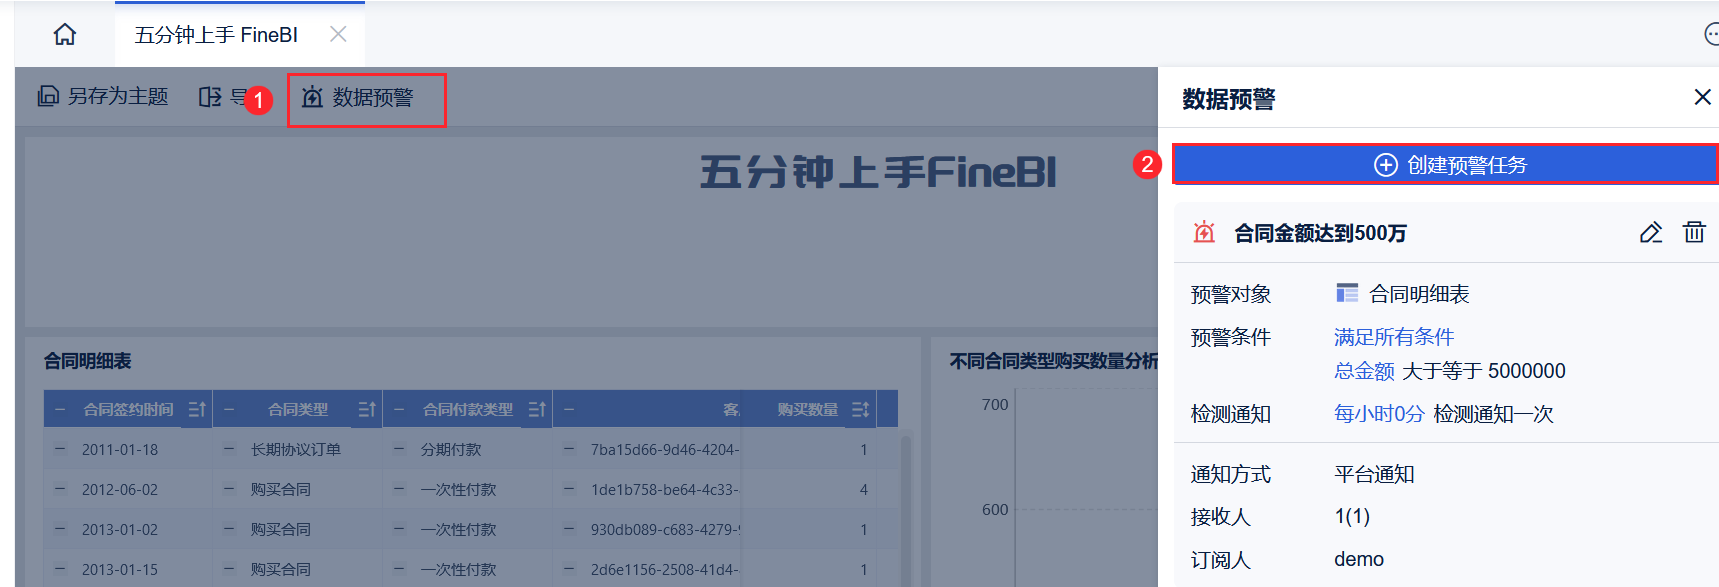The width and height of the screenshot is (1719, 587).
Task: Select the ID cell 2d6e1156-2508-41d4
Action: [x=664, y=569]
